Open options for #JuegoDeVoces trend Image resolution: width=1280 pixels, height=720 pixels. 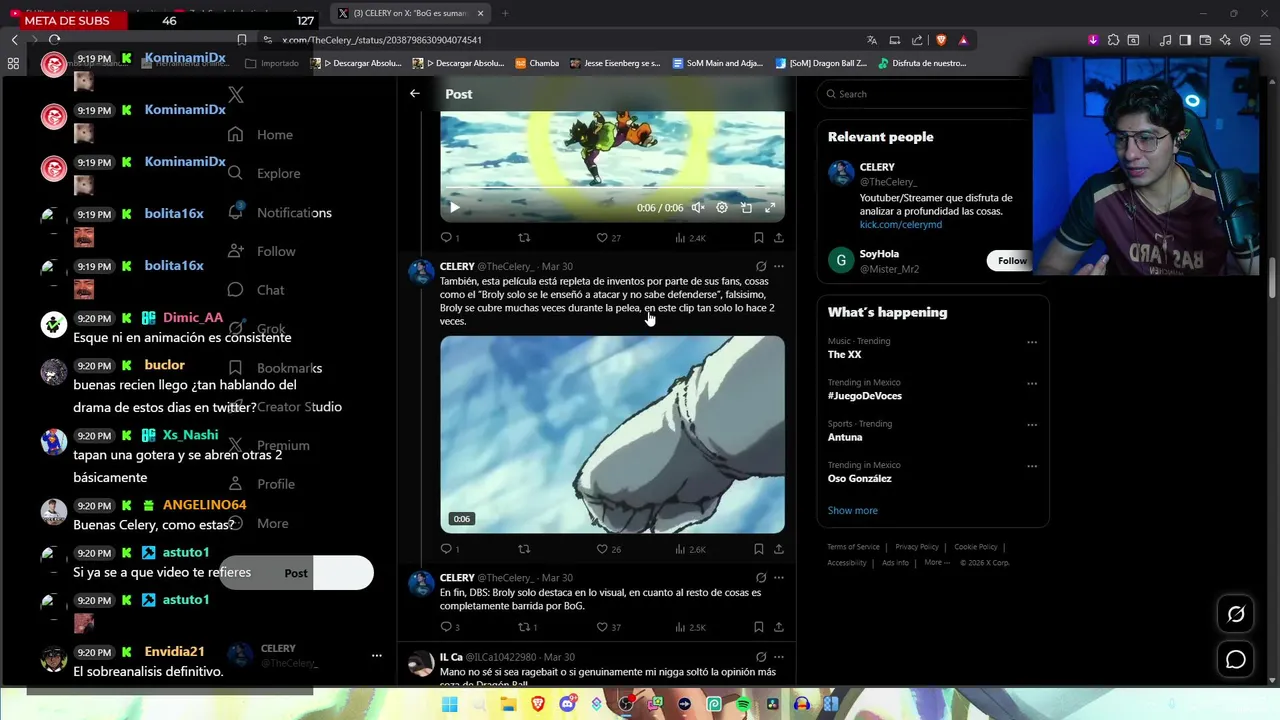1032,383
